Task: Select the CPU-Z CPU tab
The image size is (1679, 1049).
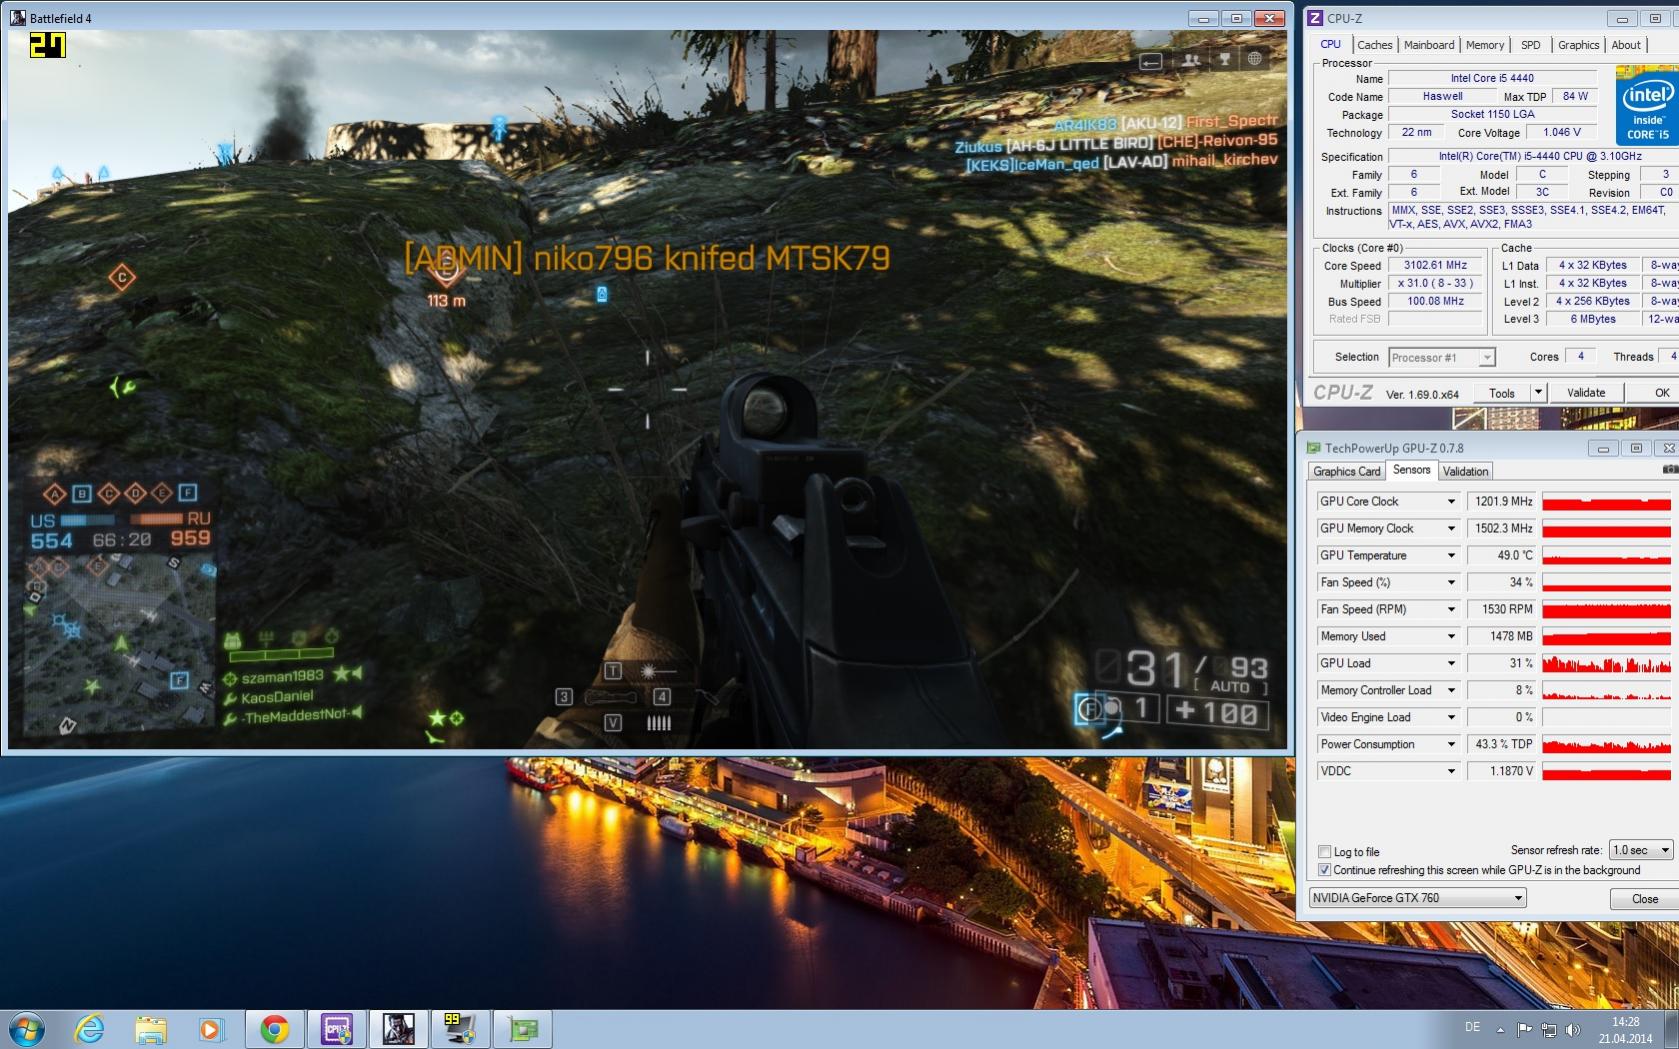Action: tap(1330, 44)
